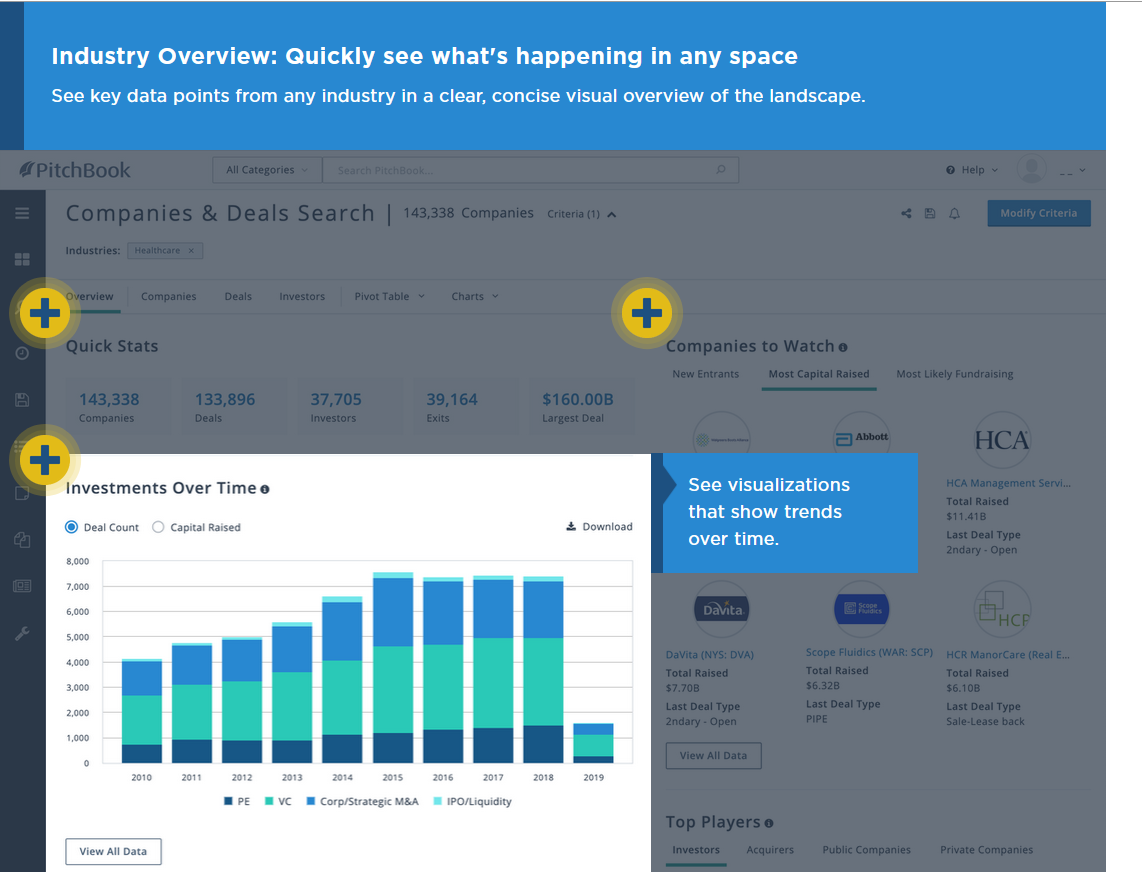Image resolution: width=1142 pixels, height=872 pixels.
Task: Select the Most Capital Raised tab
Action: [x=819, y=374]
